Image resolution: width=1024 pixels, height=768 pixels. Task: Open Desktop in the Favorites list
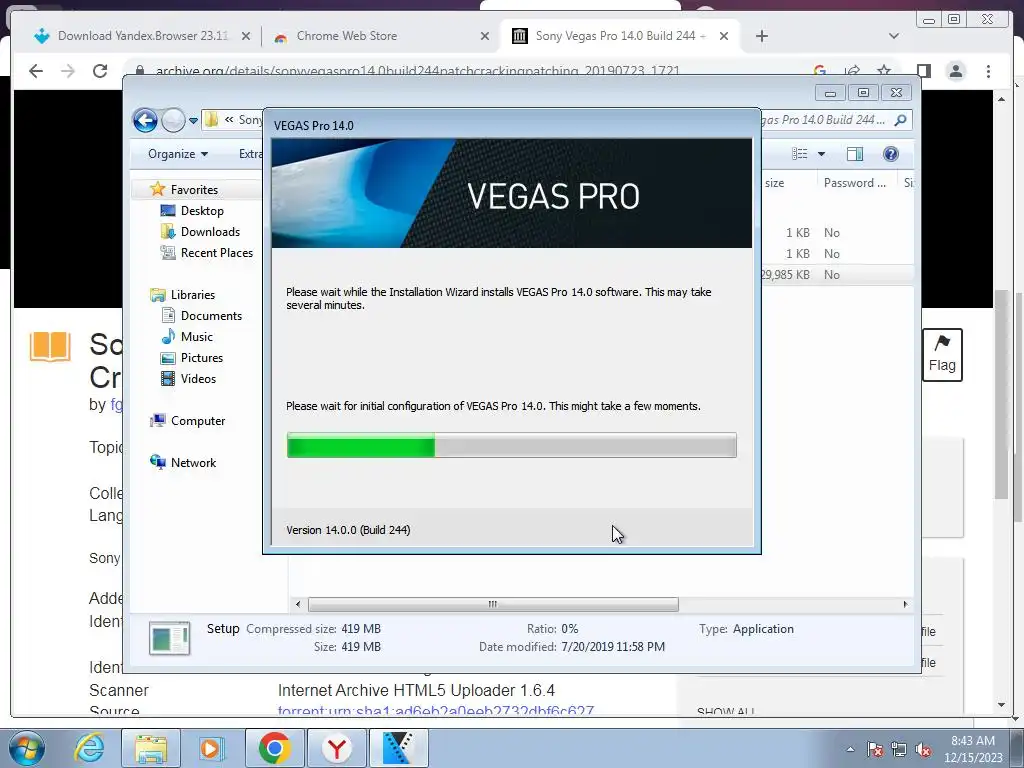(202, 210)
